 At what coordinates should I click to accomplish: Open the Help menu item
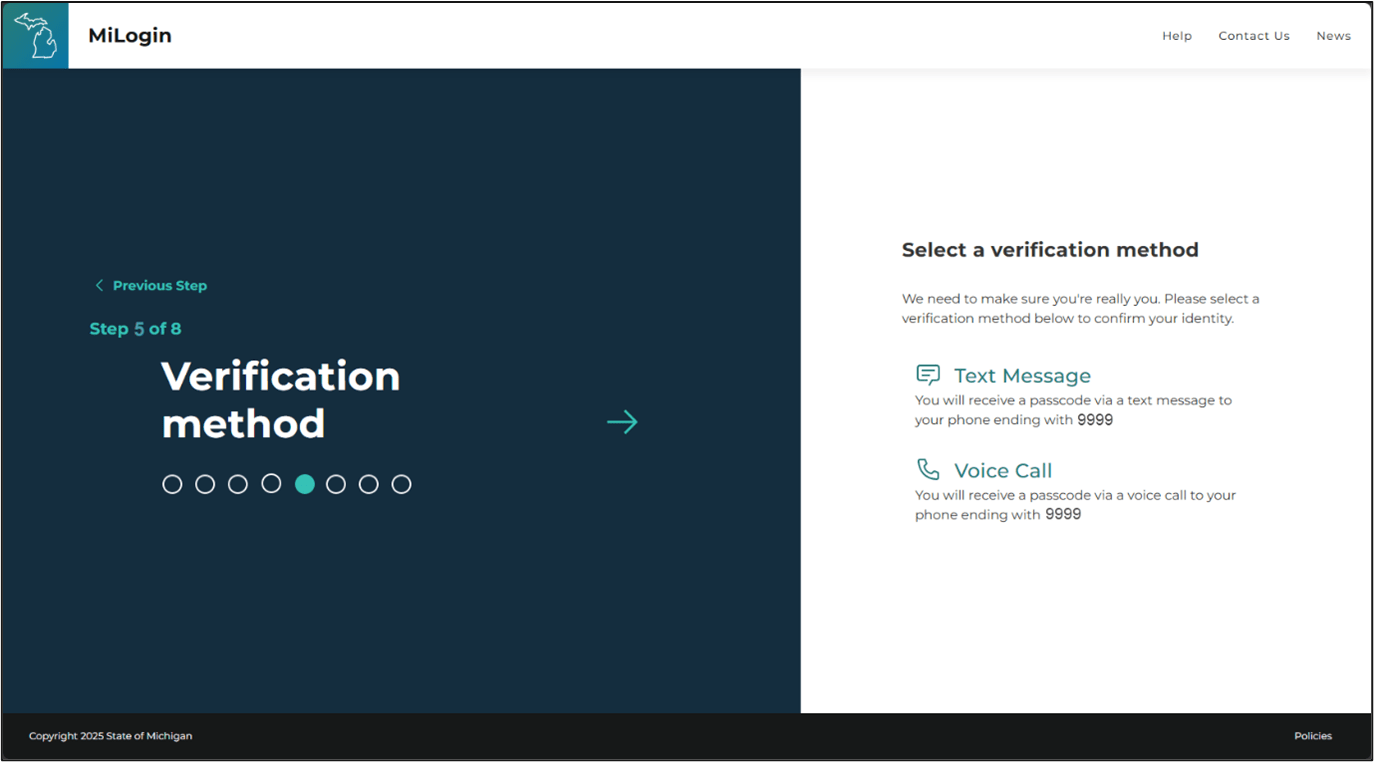[1177, 35]
